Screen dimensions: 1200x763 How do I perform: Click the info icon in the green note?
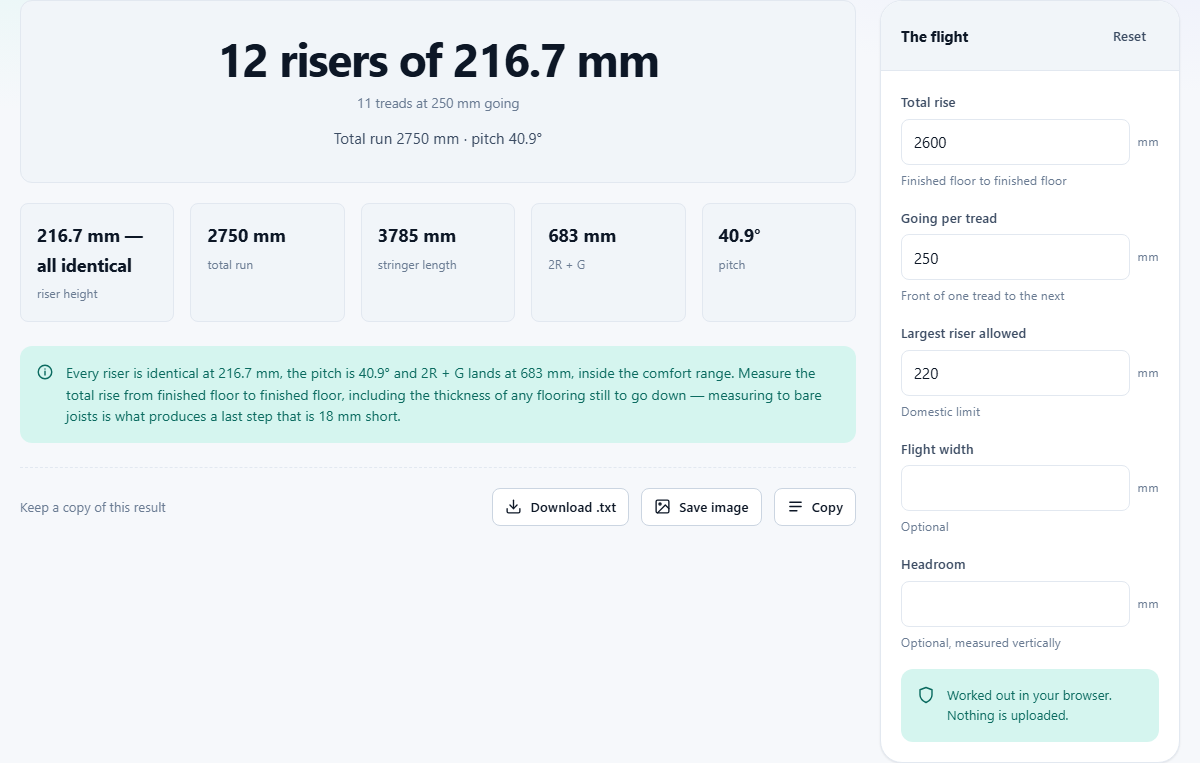(45, 373)
